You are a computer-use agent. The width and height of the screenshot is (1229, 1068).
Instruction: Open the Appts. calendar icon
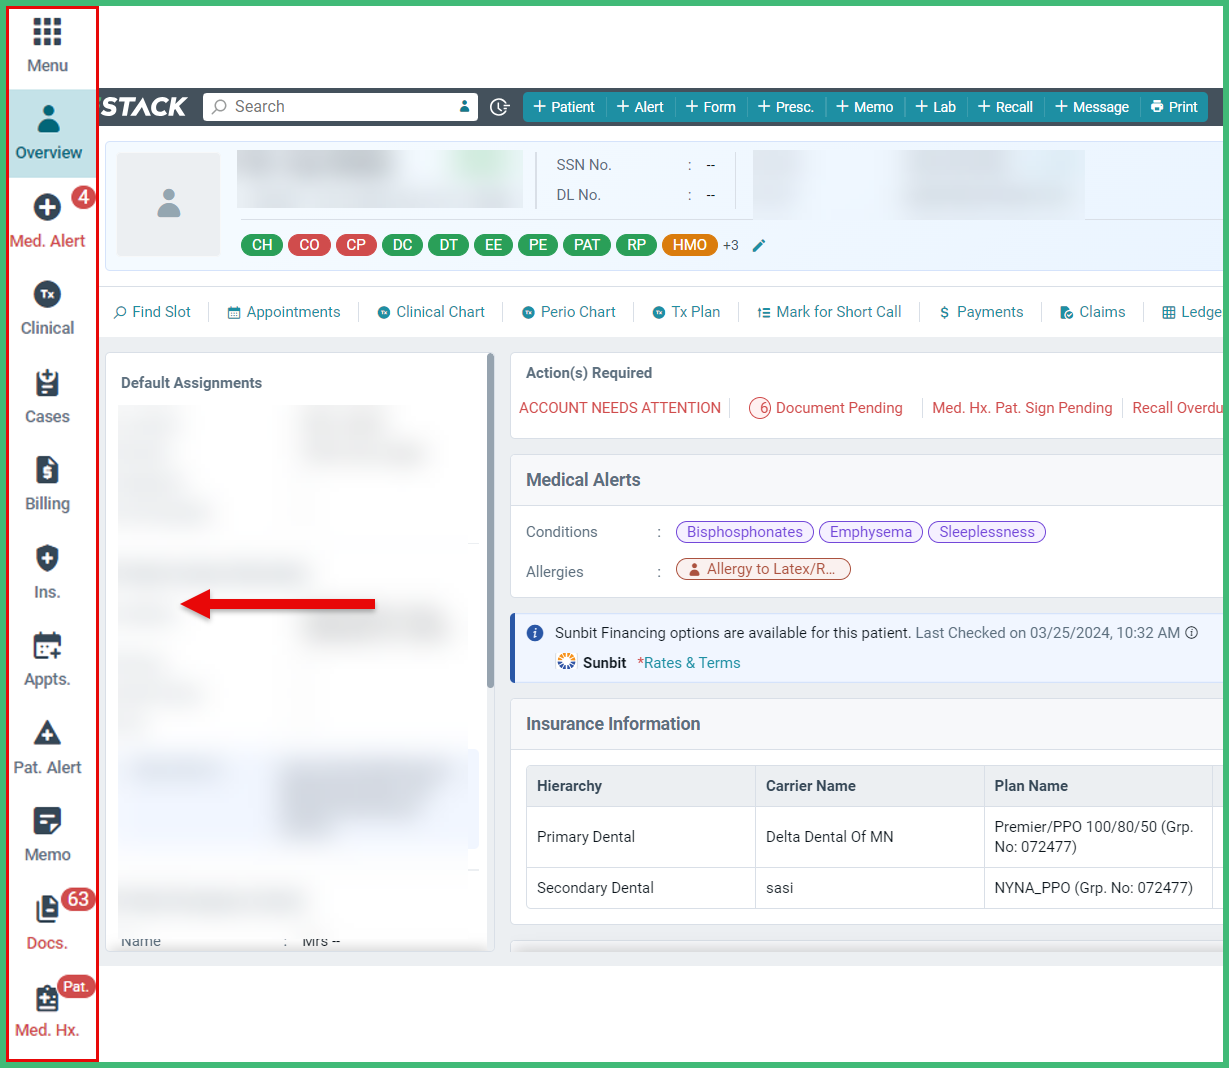point(46,655)
